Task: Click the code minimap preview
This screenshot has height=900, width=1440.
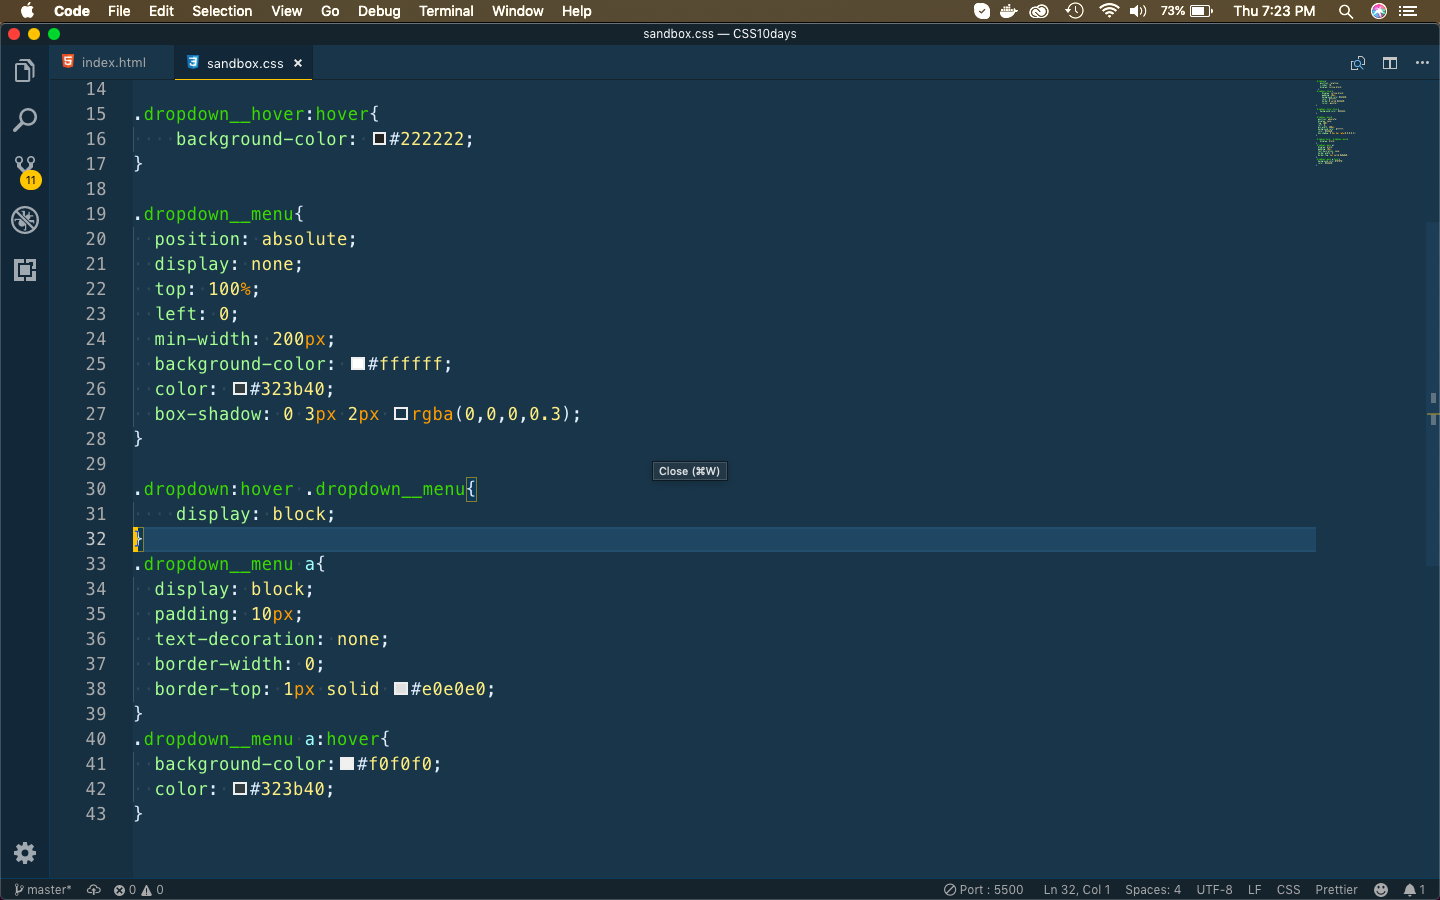Action: tap(1336, 122)
